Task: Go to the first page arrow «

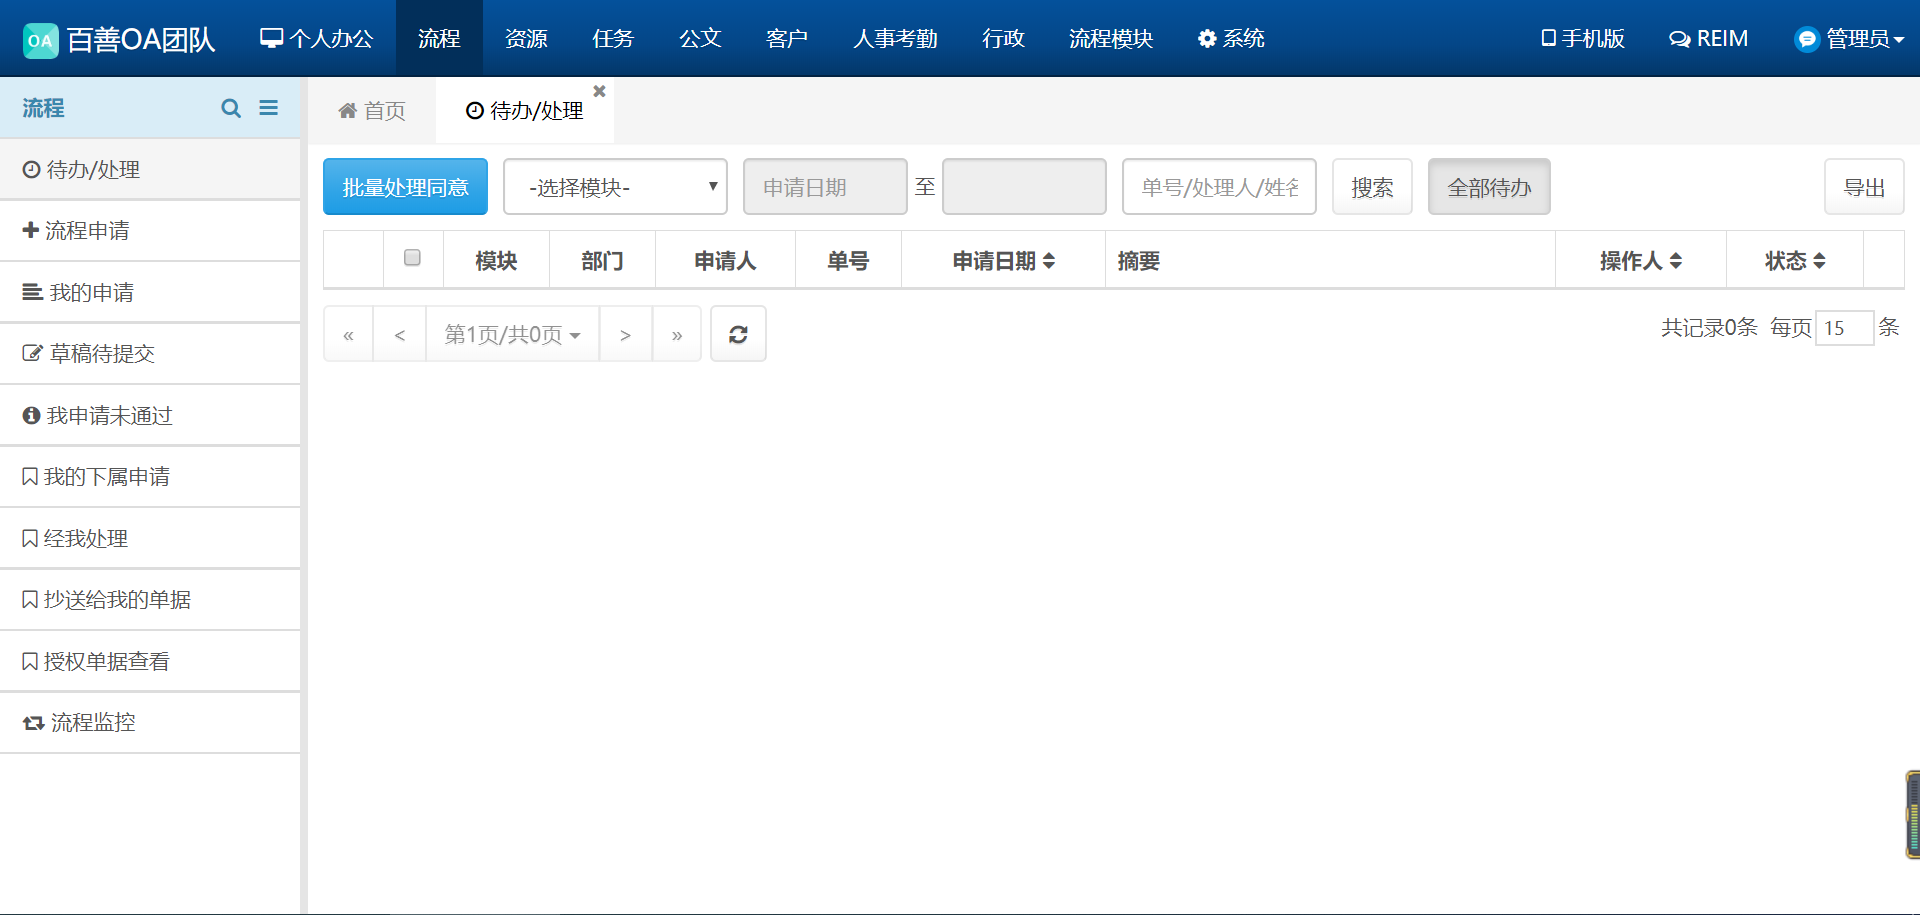Action: (348, 334)
